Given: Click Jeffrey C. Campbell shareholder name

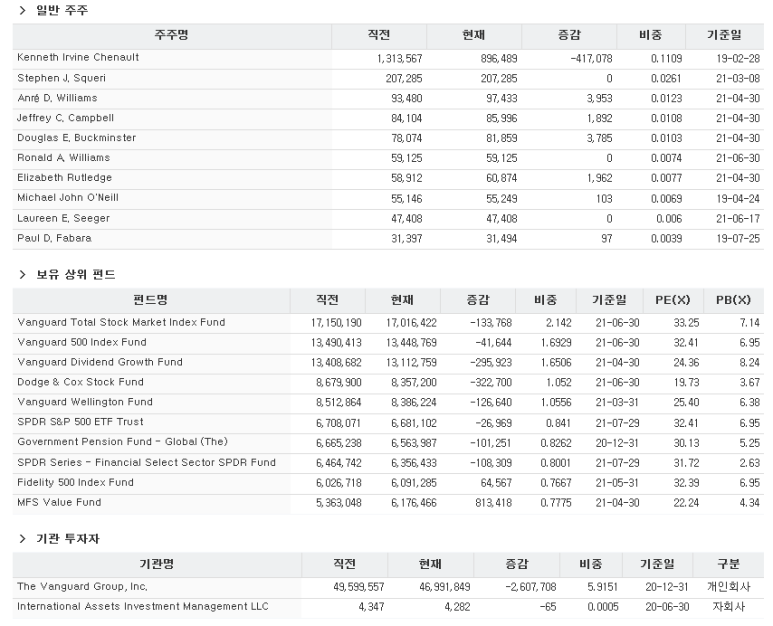Looking at the screenshot, I should coord(66,118).
